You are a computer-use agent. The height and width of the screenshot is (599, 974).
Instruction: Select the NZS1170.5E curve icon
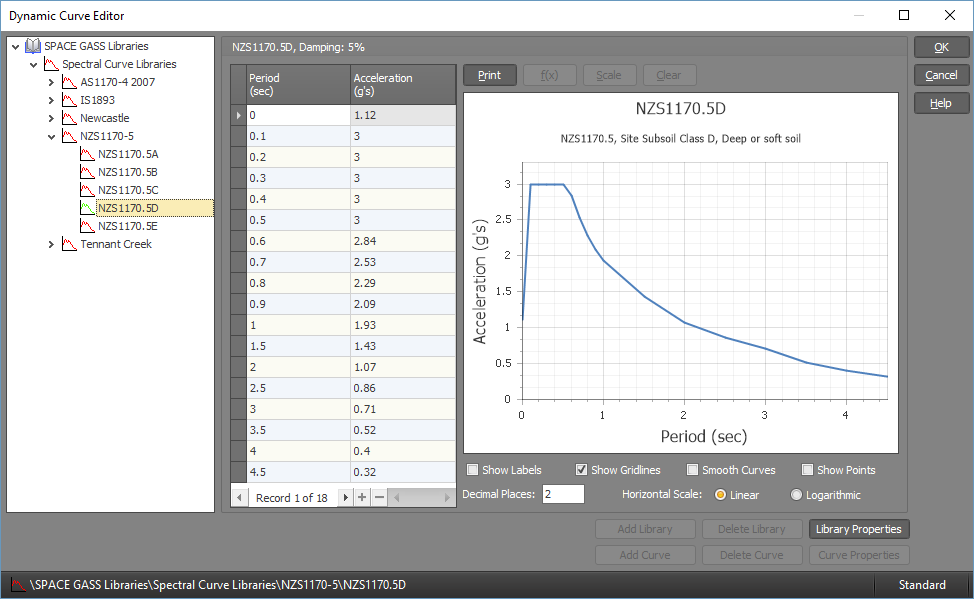click(x=87, y=226)
